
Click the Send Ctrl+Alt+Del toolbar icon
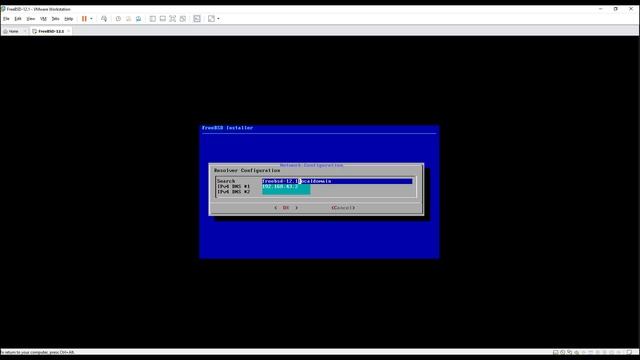pos(104,19)
